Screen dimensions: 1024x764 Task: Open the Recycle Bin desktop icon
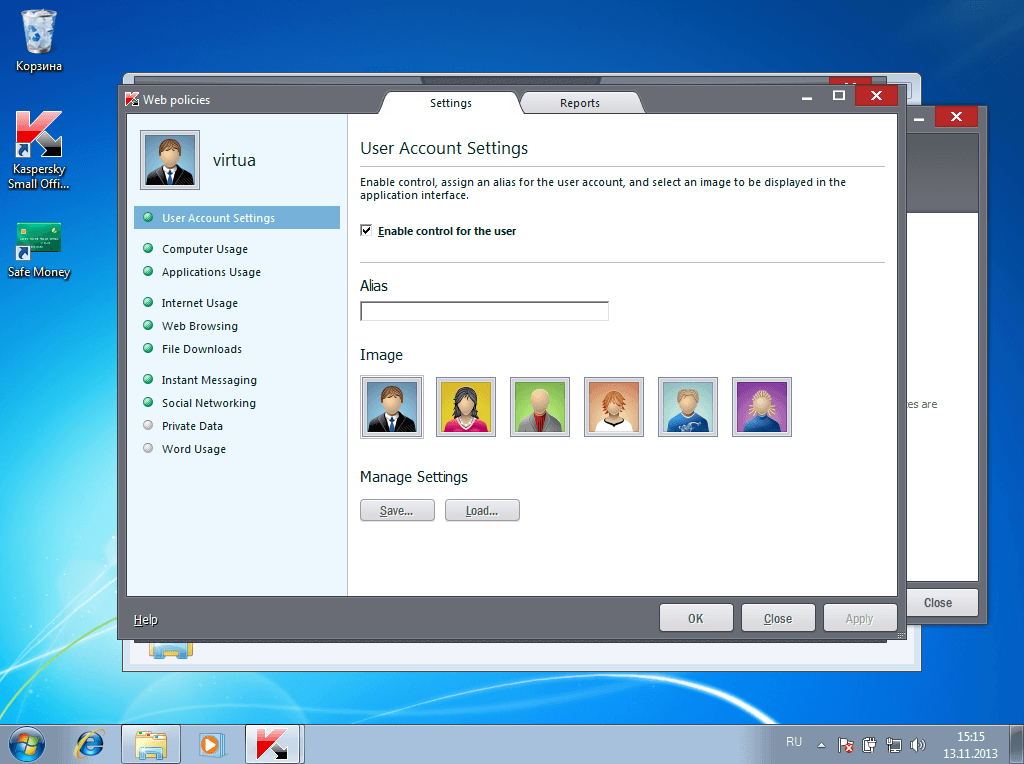point(39,40)
